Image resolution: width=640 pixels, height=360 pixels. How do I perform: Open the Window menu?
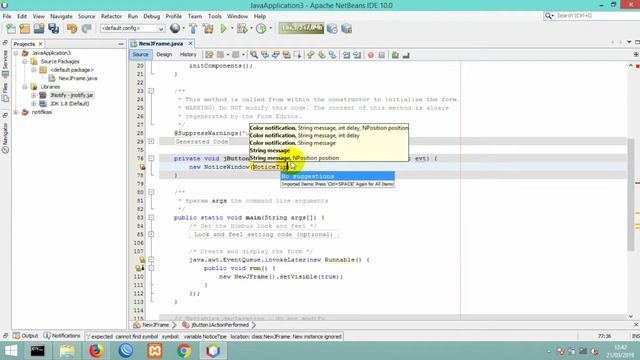237,16
